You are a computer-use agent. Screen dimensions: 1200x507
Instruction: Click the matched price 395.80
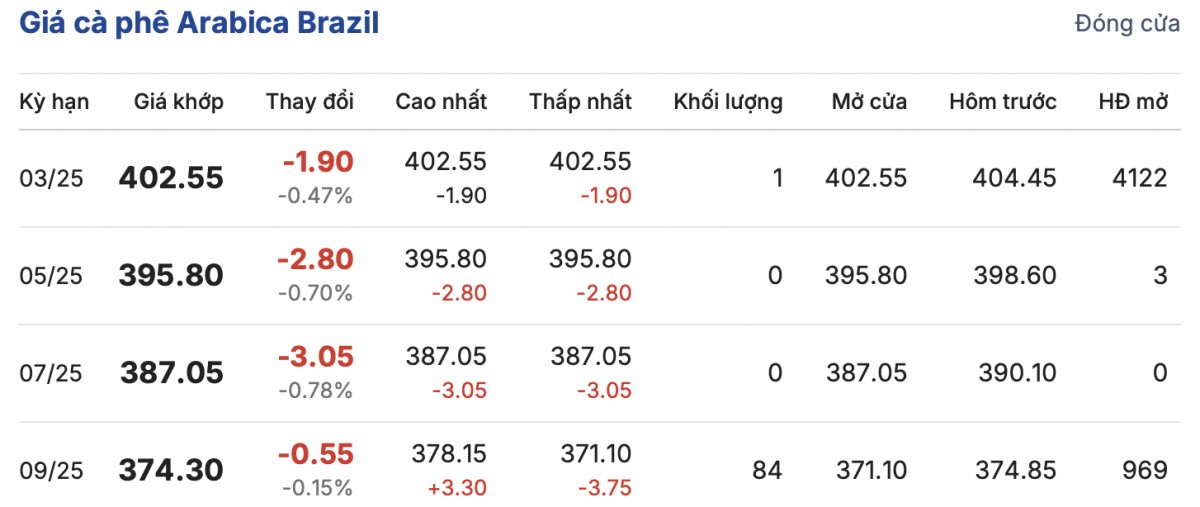point(171,275)
